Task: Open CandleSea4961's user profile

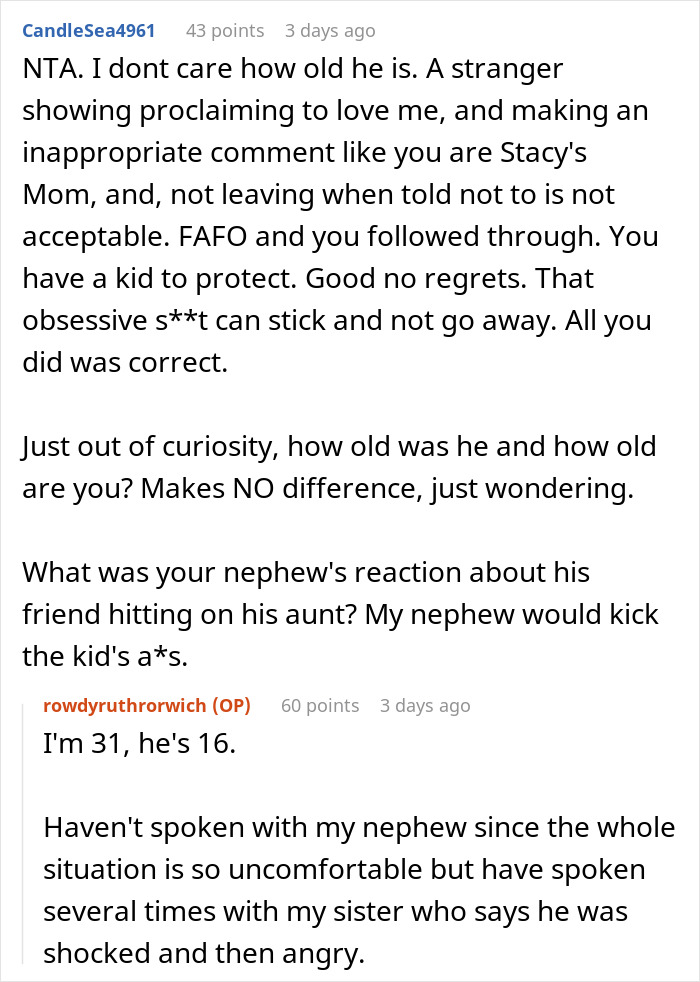Action: 88,30
